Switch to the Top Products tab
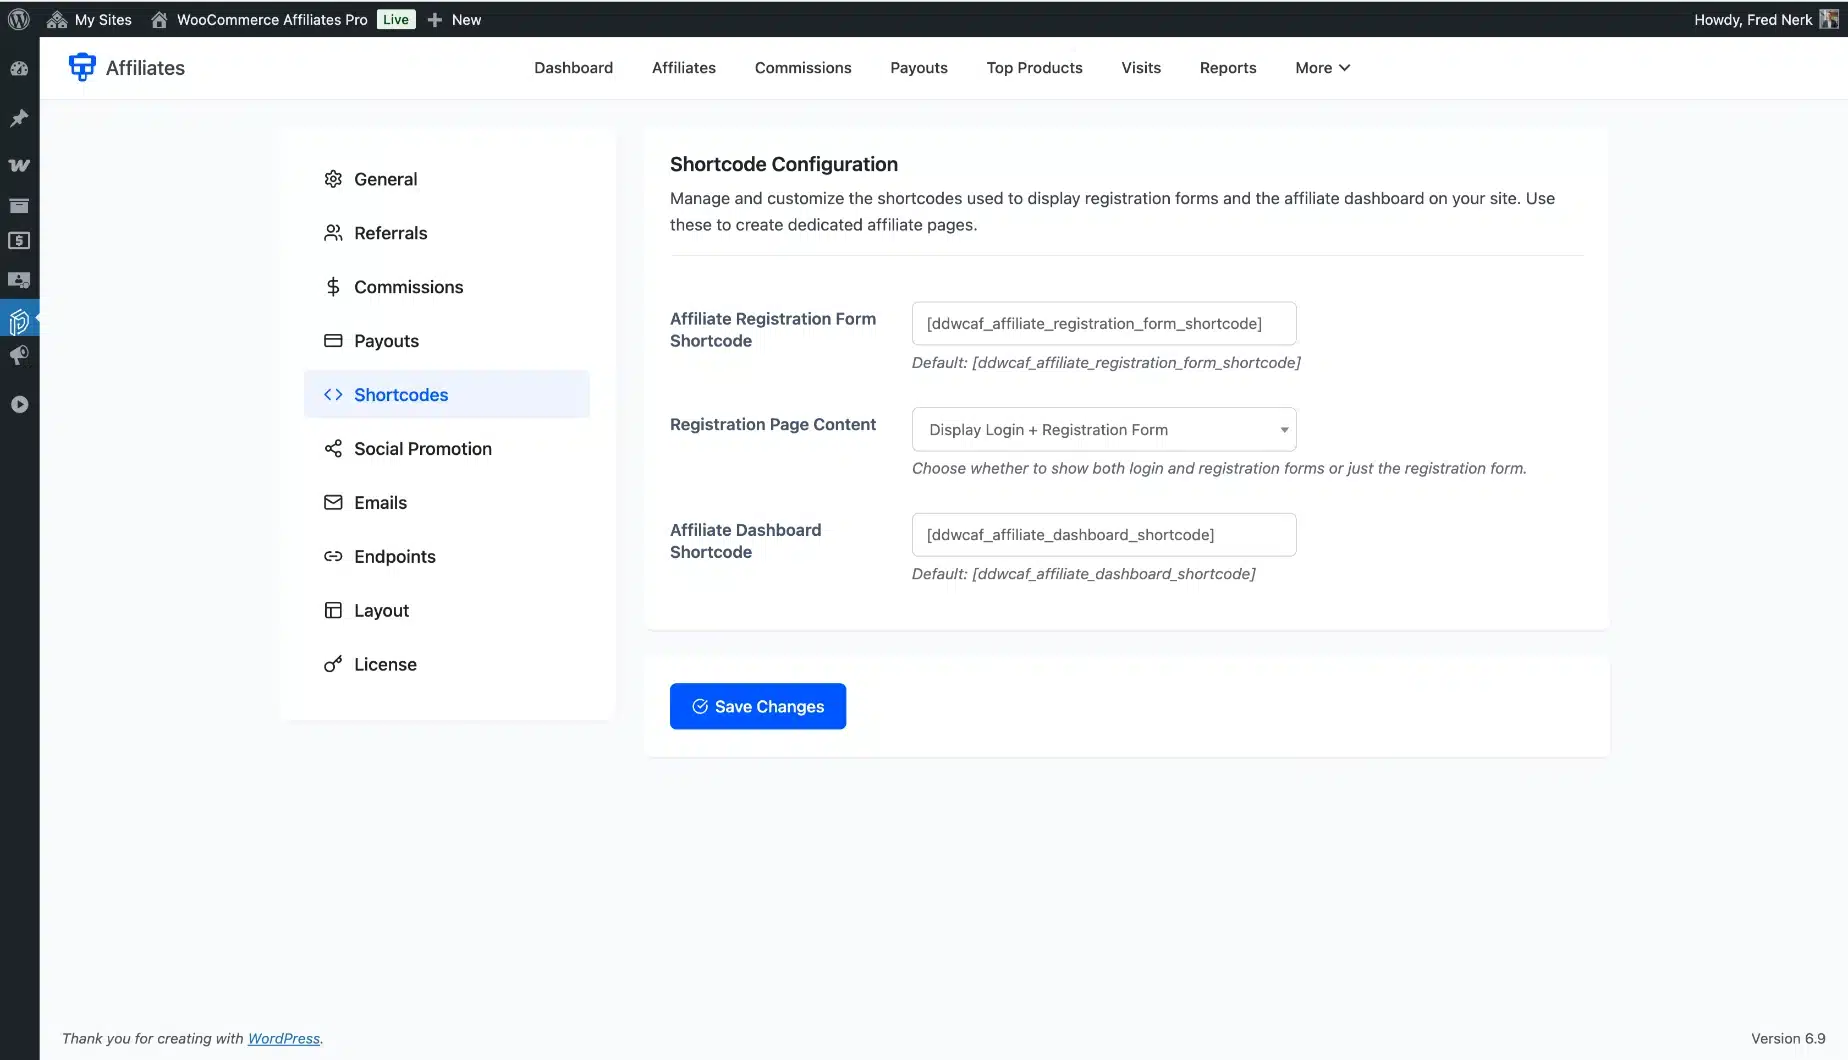Screen dimensions: 1848x1060 [1034, 68]
